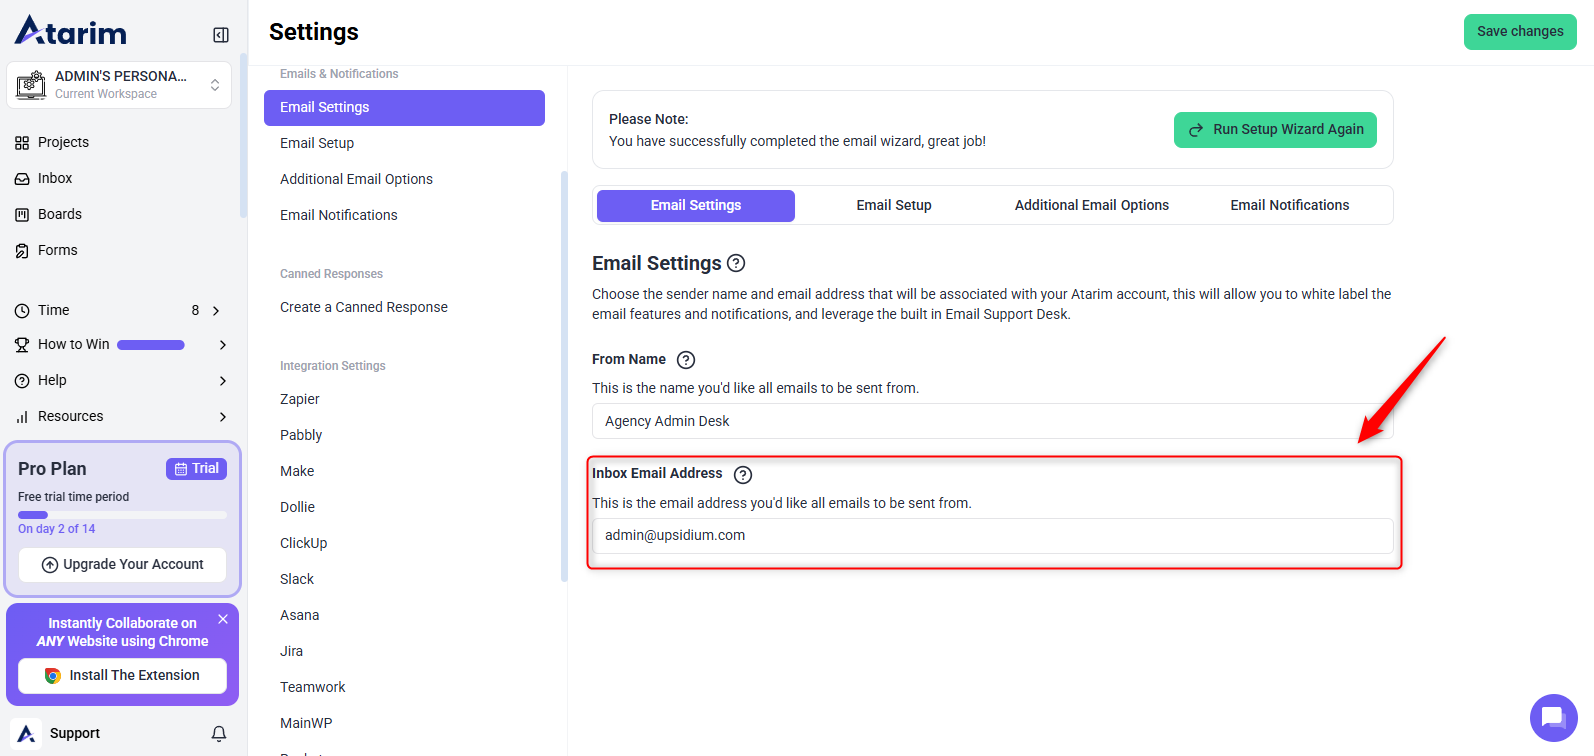Open the chat bubble widget
1594x756 pixels.
(1552, 717)
